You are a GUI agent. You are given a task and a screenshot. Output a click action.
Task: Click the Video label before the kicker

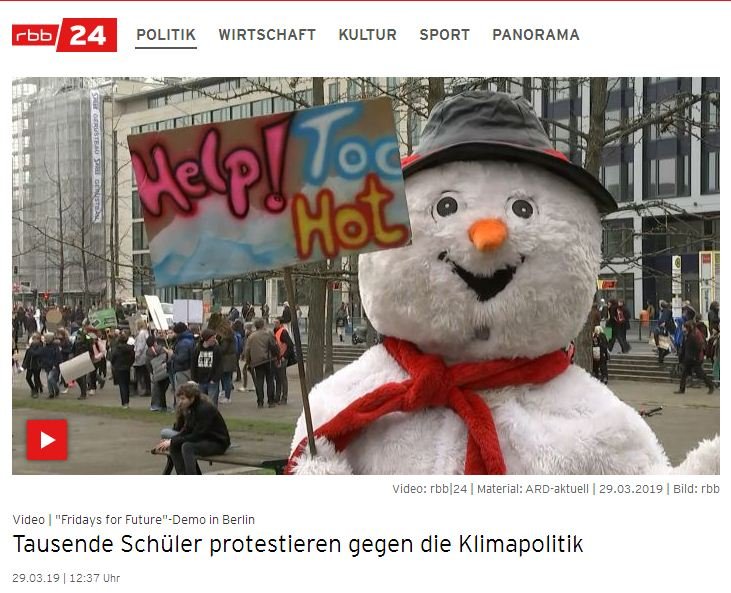(28, 519)
